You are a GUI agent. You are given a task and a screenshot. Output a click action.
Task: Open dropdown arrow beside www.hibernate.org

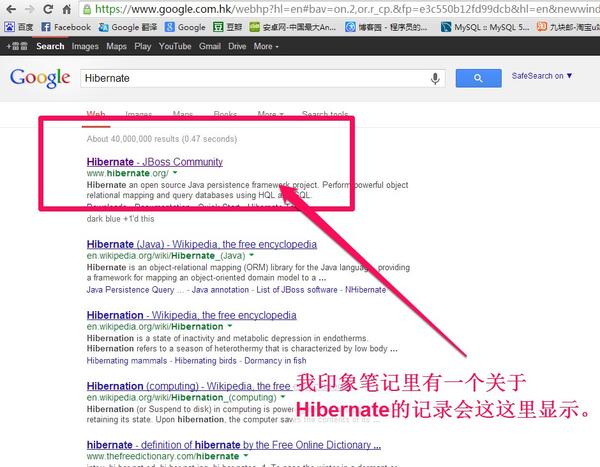click(175, 173)
